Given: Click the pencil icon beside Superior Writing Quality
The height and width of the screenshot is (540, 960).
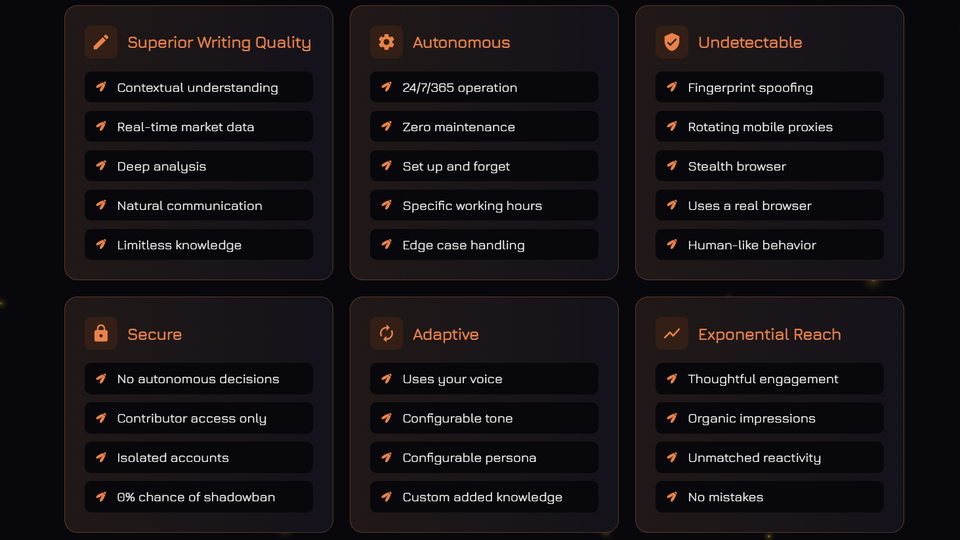Looking at the screenshot, I should coord(101,42).
